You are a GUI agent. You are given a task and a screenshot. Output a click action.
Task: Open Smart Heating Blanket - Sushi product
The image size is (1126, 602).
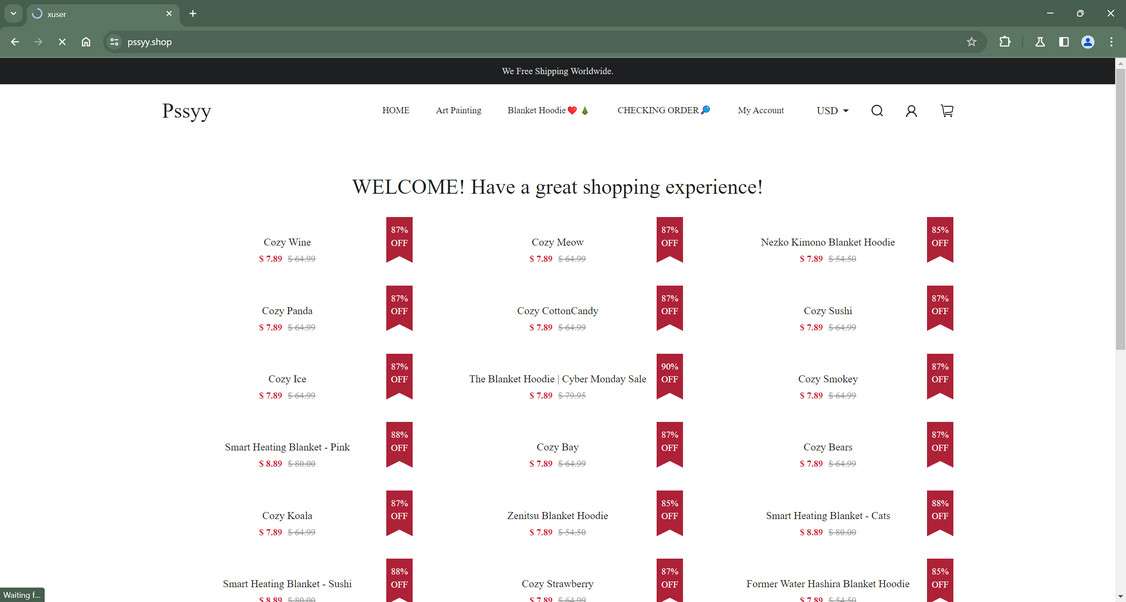tap(287, 583)
